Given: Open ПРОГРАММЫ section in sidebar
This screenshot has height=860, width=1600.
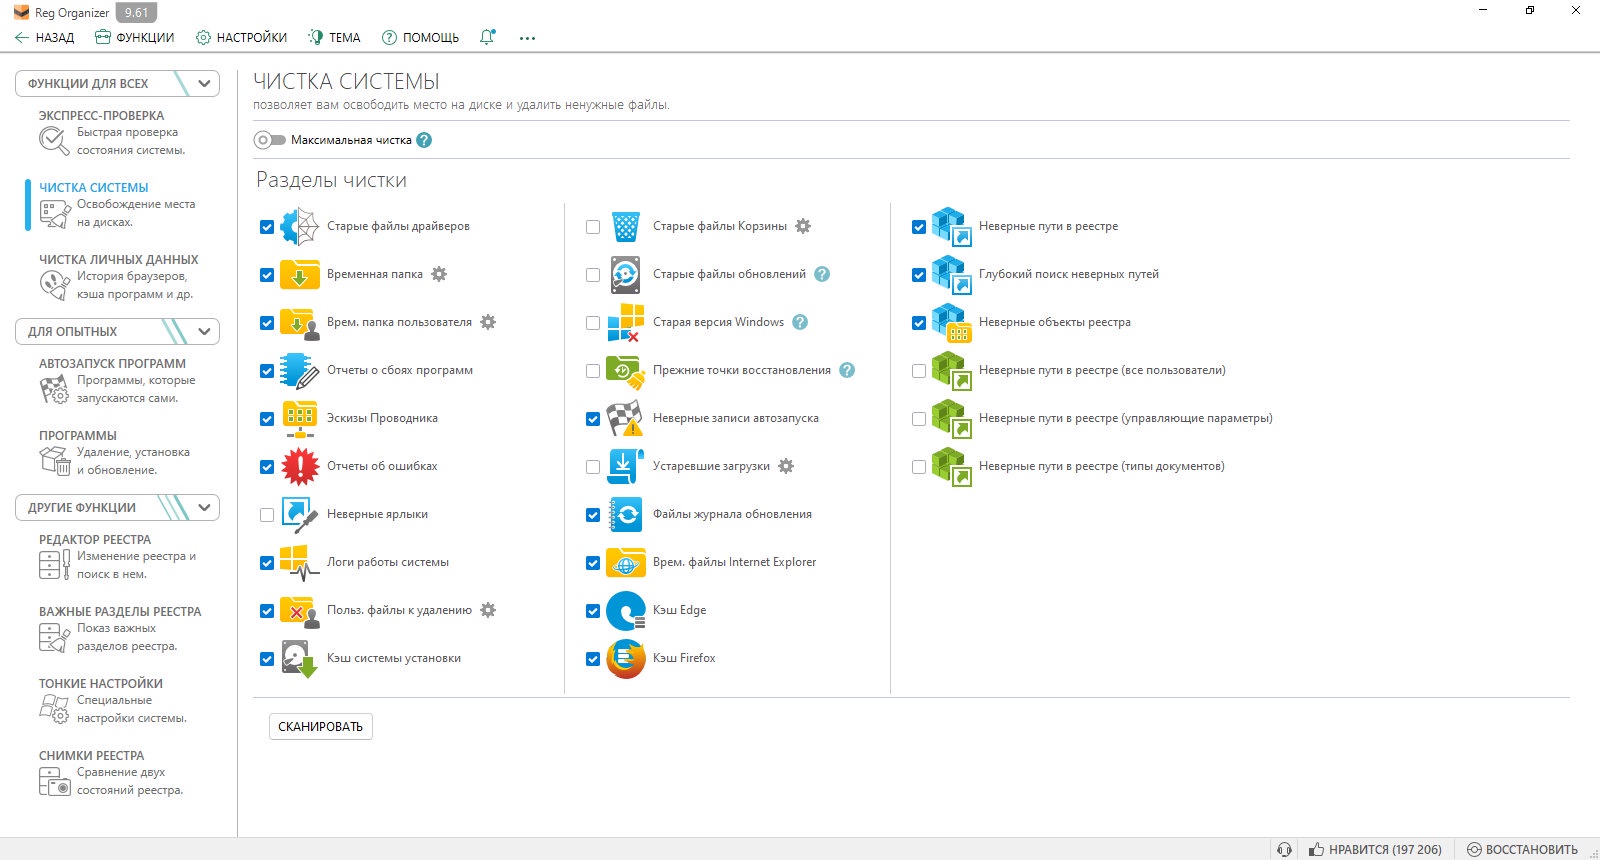Looking at the screenshot, I should coord(114,453).
